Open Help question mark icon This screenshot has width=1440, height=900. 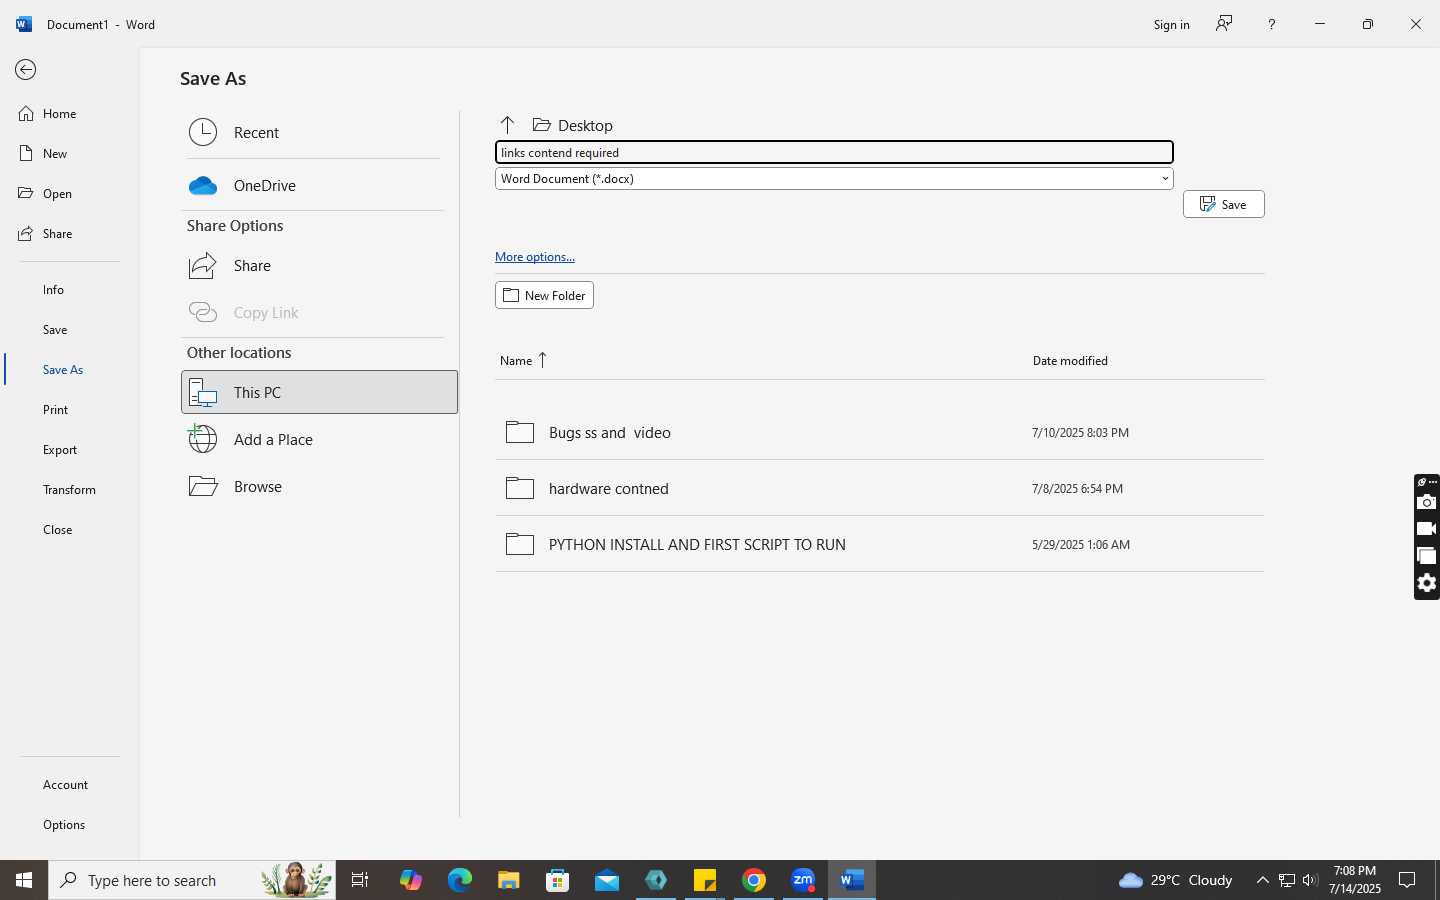1271,24
